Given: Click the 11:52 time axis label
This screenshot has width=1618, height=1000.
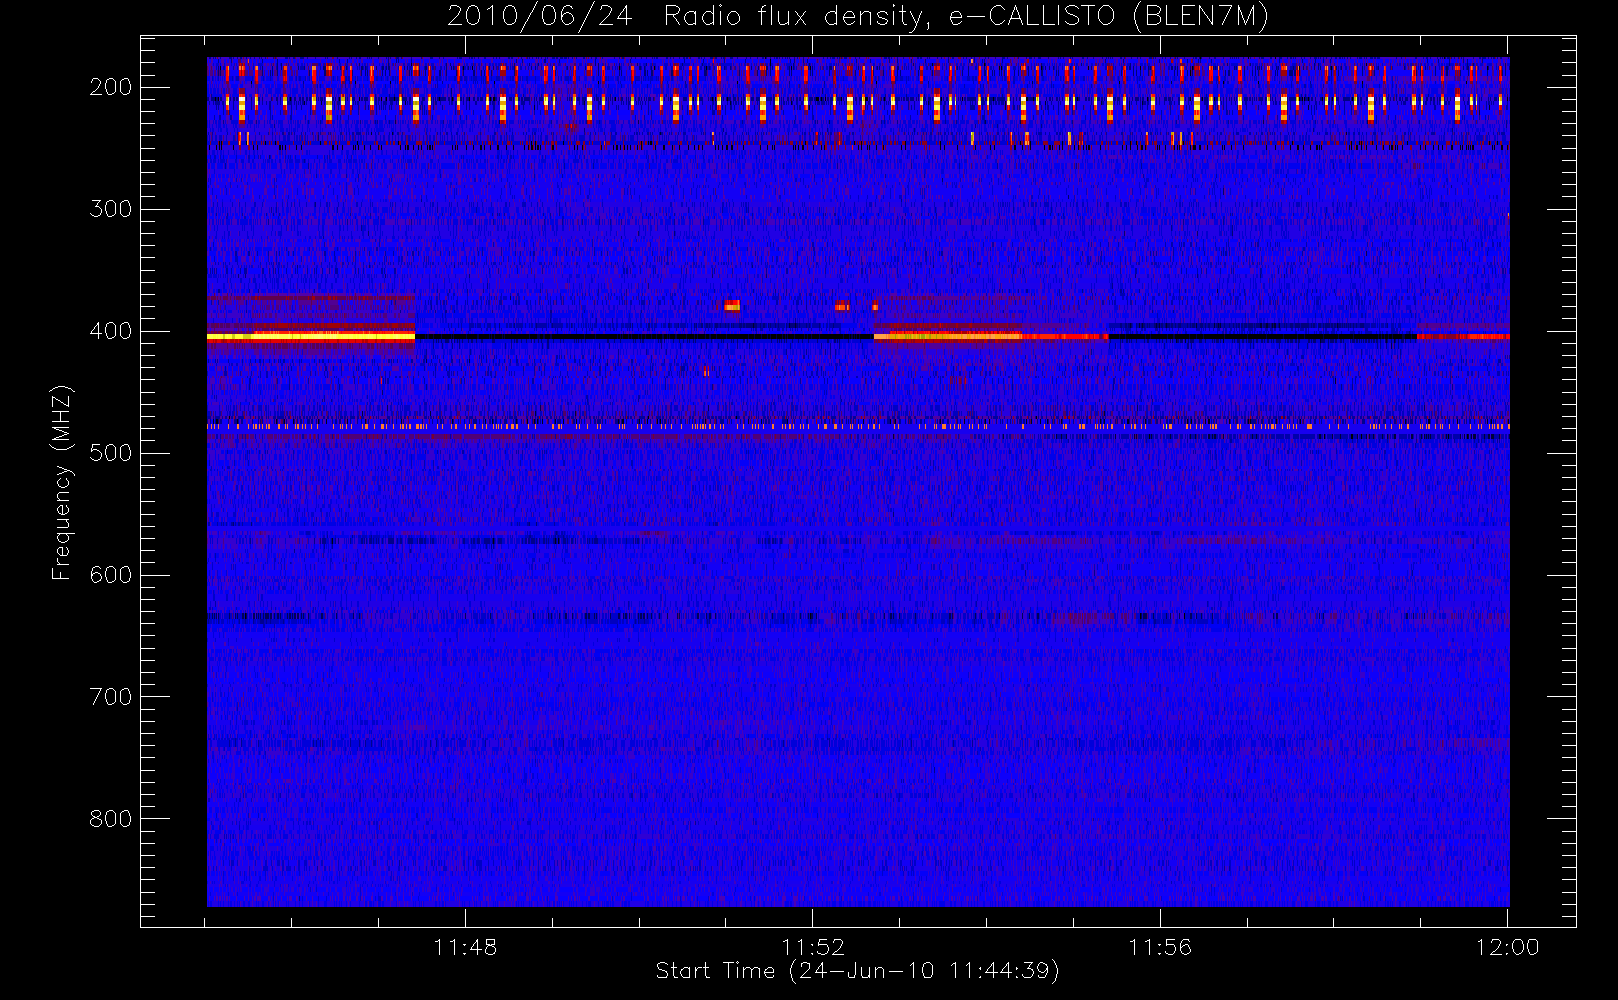Looking at the screenshot, I should tap(813, 947).
